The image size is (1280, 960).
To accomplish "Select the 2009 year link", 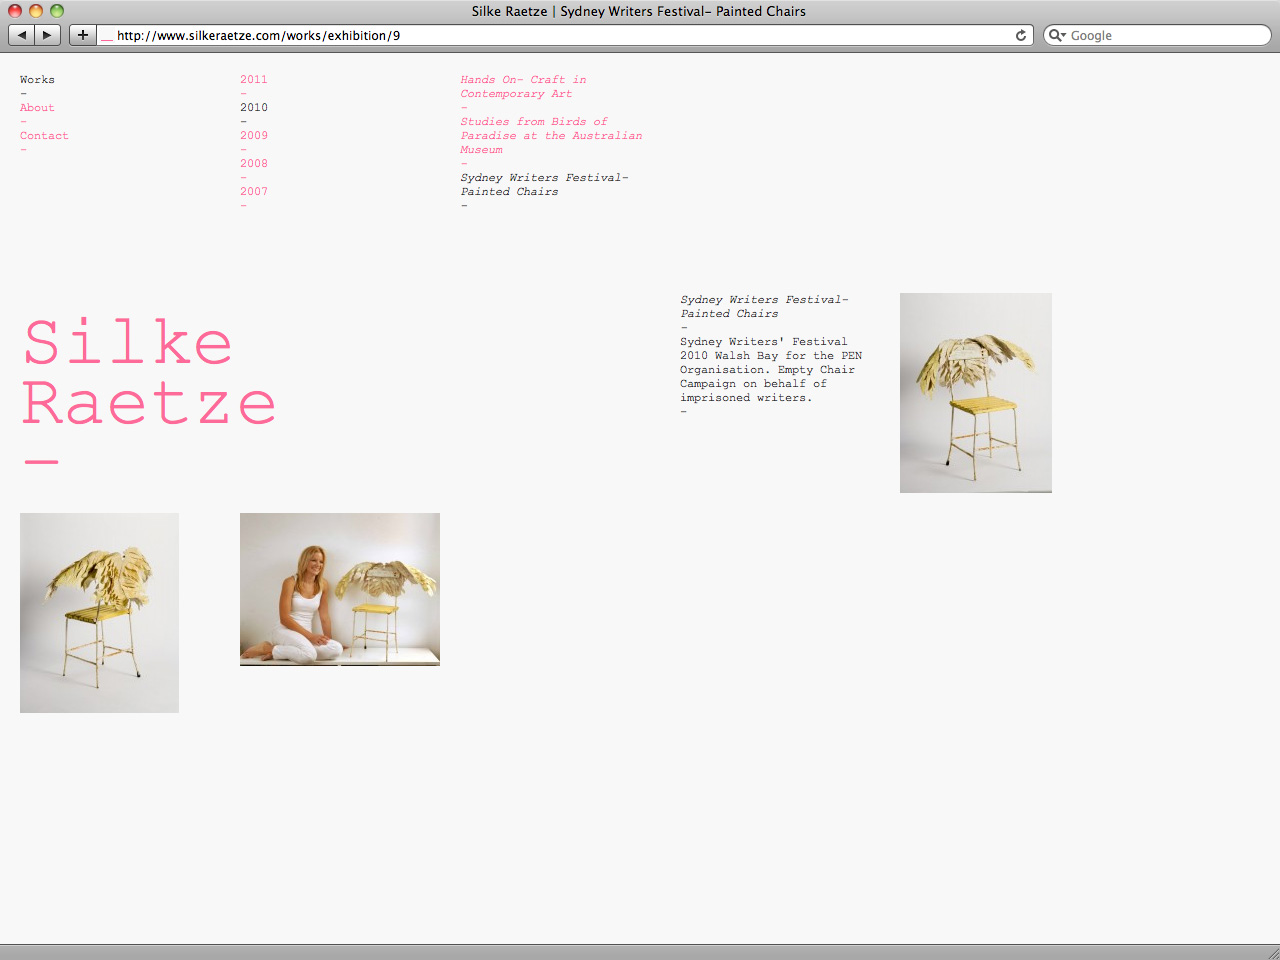I will pyautogui.click(x=254, y=135).
